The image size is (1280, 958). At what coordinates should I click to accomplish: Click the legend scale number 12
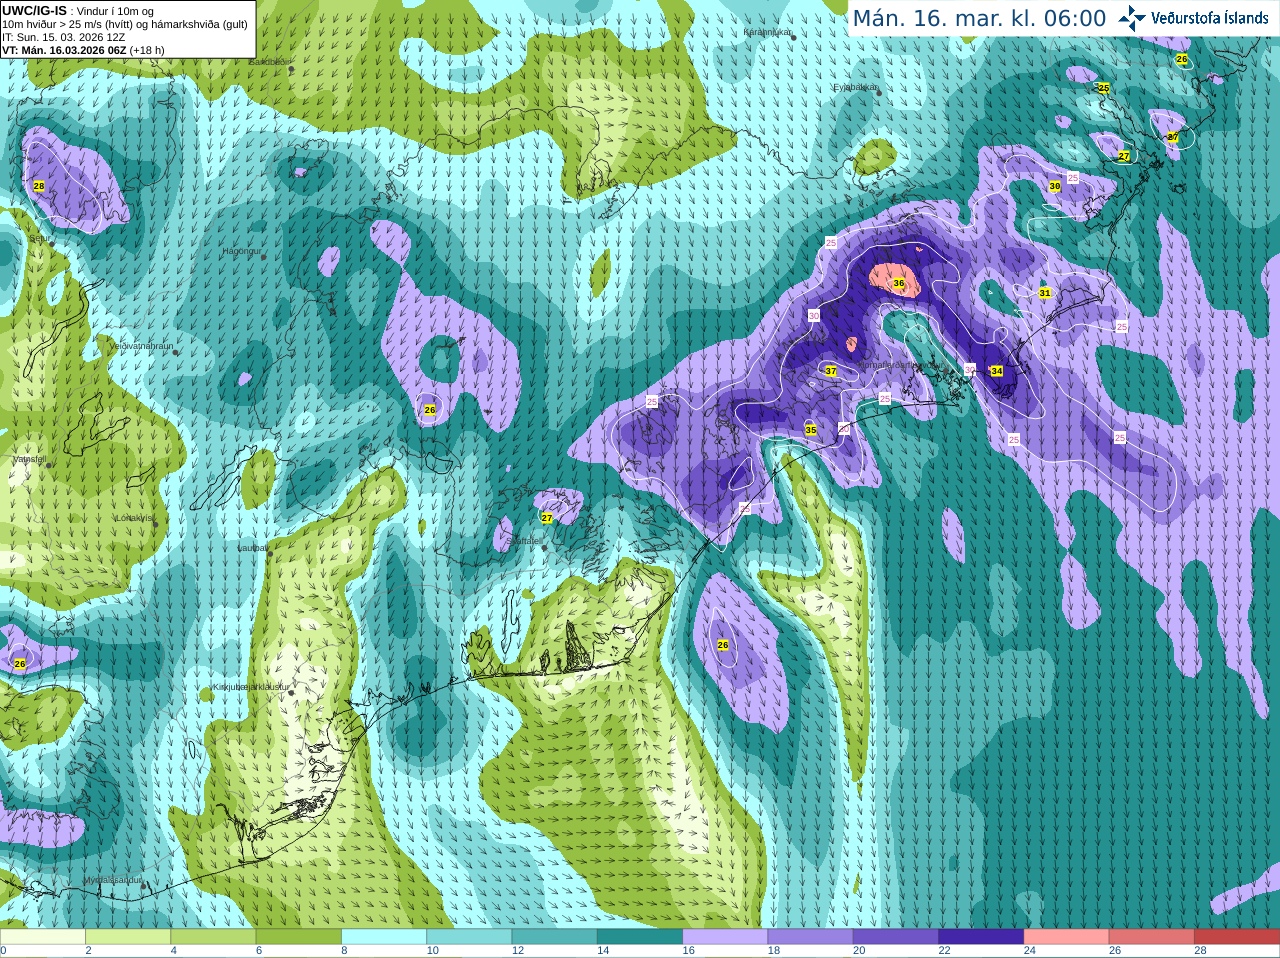(518, 951)
